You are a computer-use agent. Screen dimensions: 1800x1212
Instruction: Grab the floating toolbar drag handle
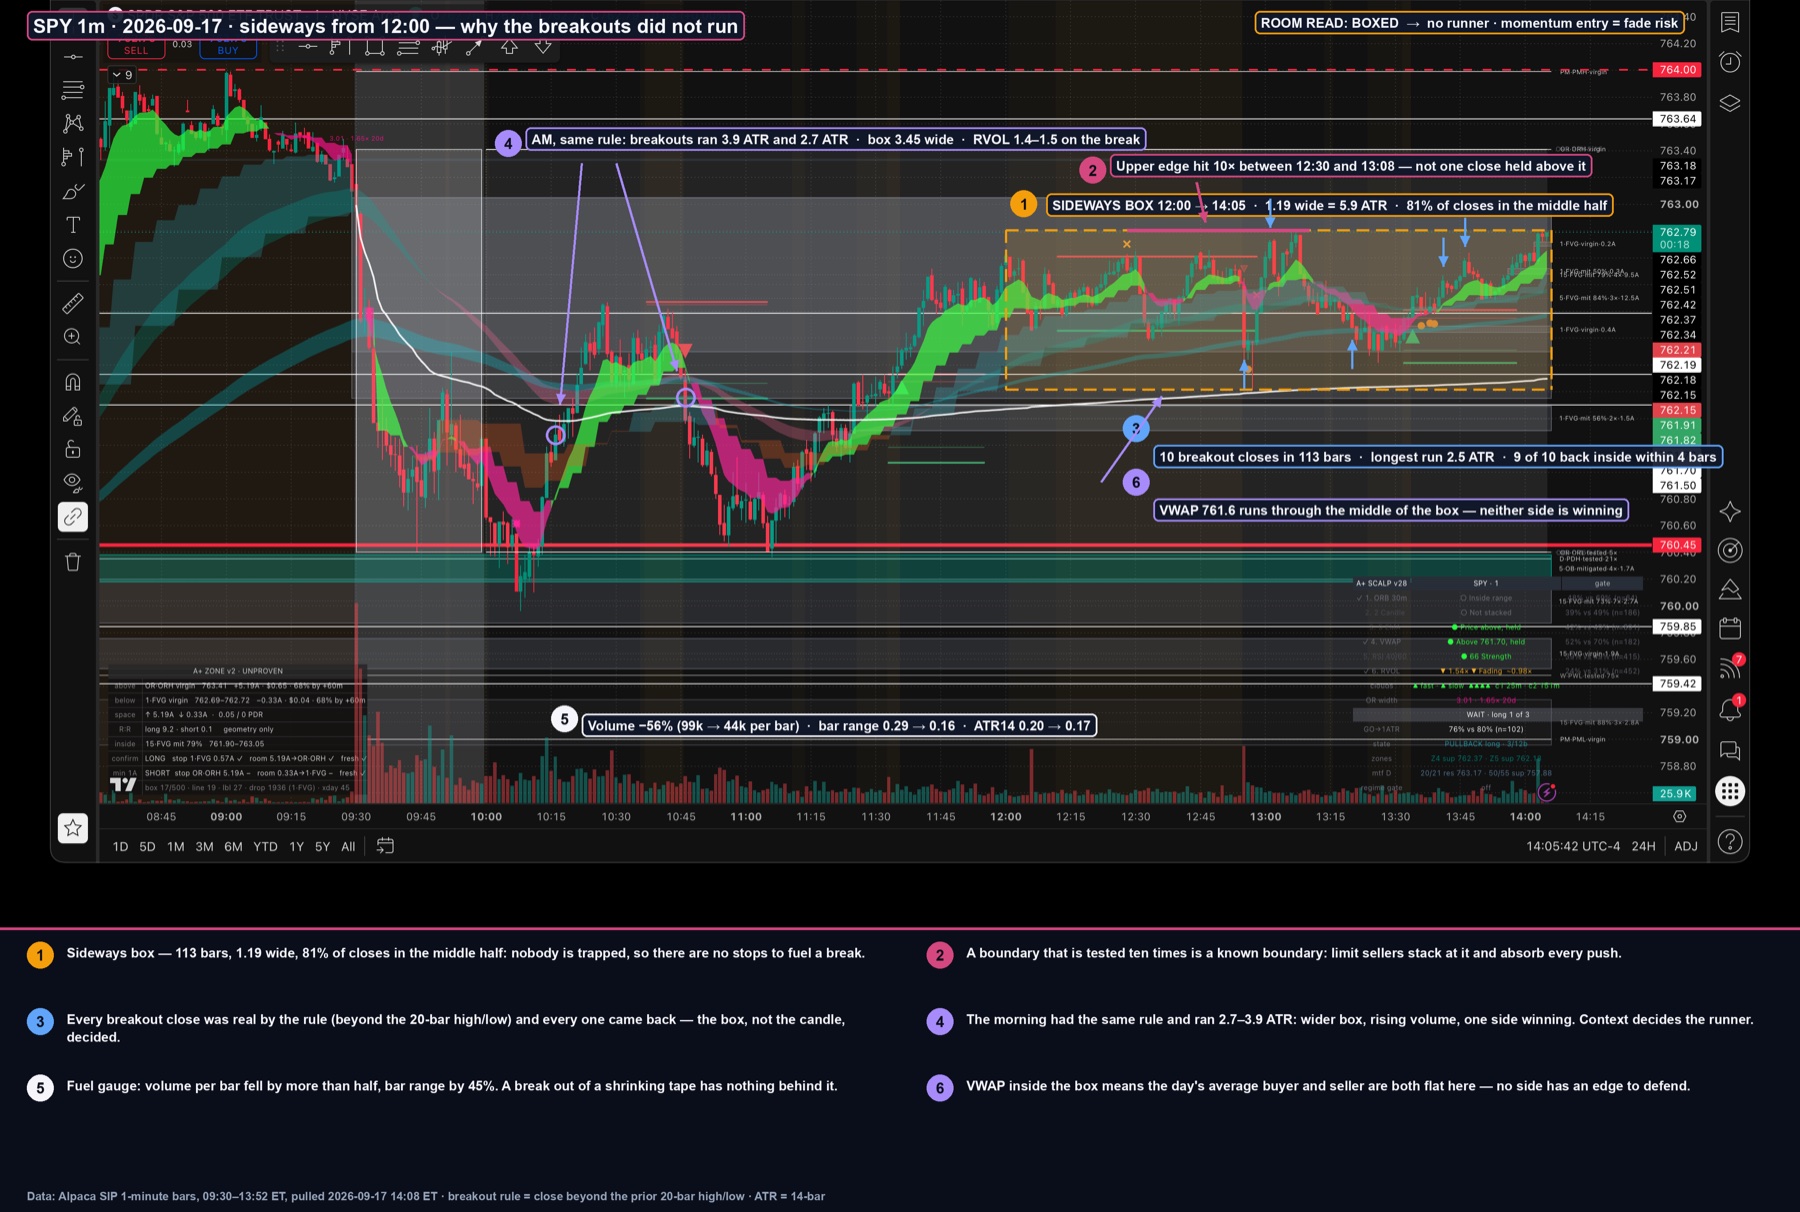pyautogui.click(x=281, y=47)
